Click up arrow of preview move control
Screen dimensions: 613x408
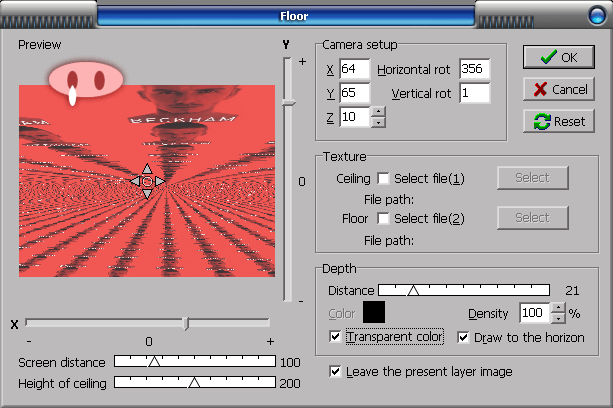point(147,169)
